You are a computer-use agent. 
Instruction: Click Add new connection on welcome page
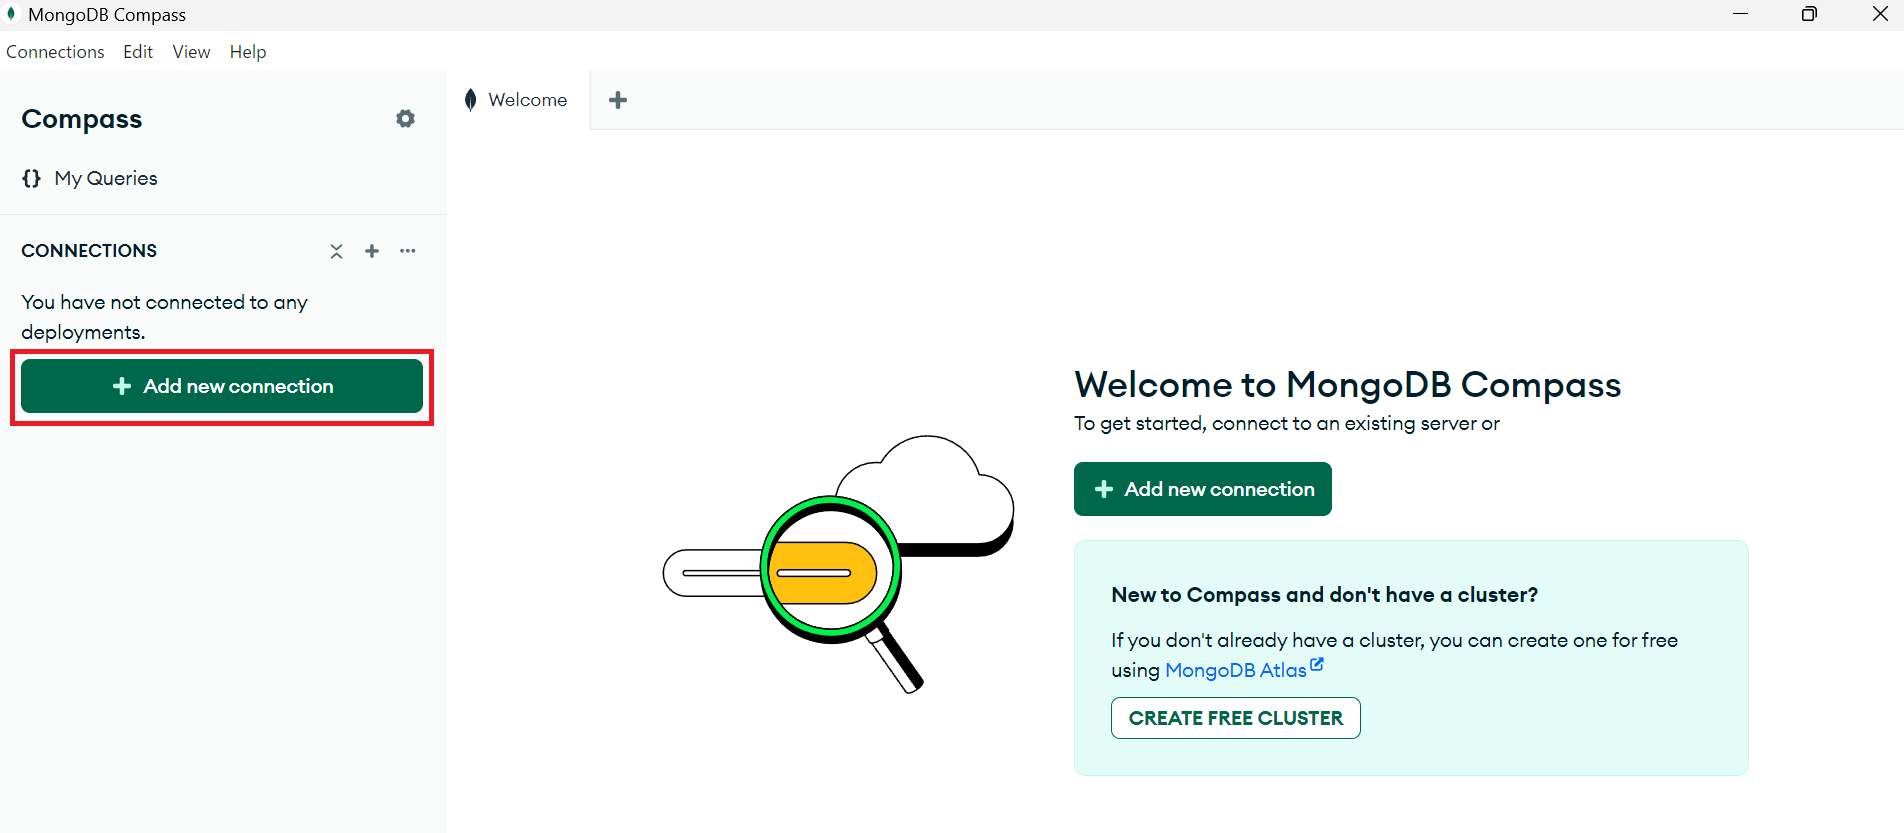point(1203,489)
